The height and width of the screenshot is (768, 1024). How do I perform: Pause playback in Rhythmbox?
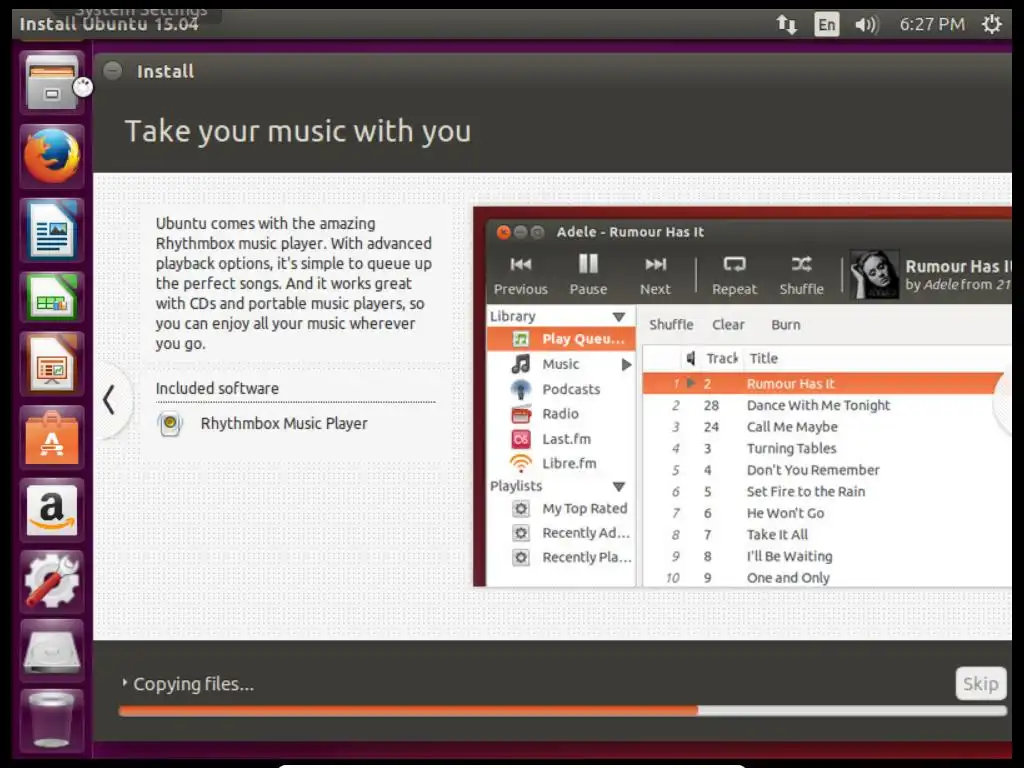coord(588,276)
